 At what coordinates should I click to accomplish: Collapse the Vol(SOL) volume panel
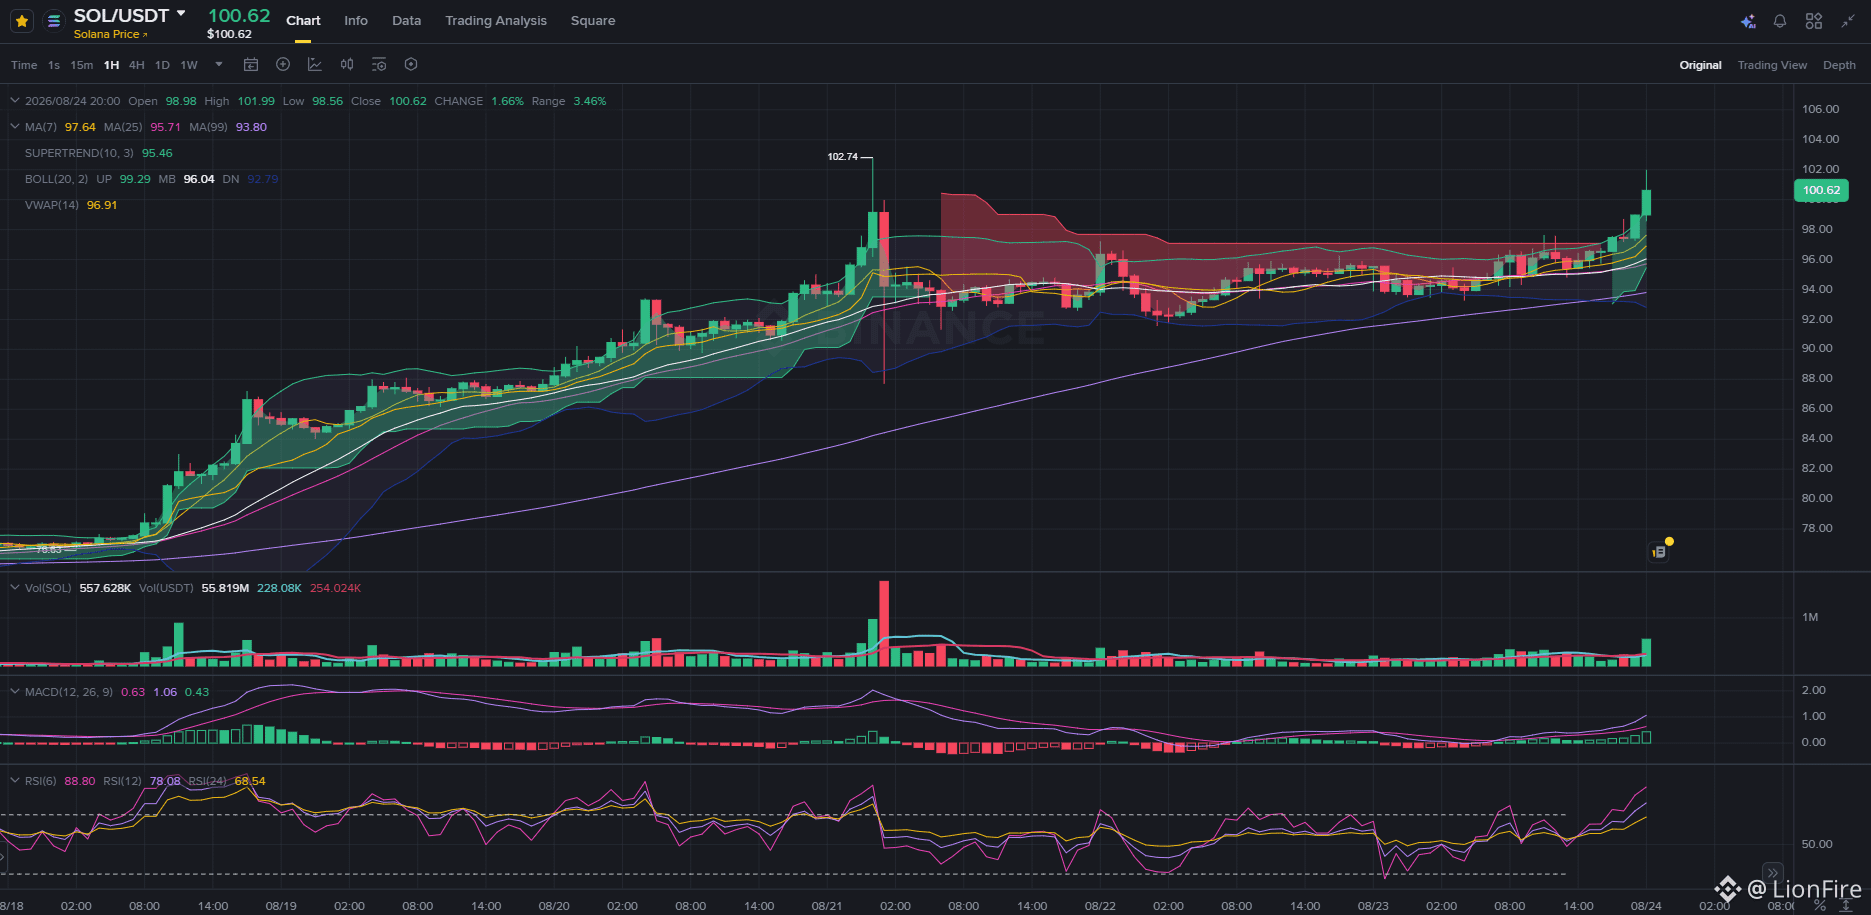[x=15, y=588]
